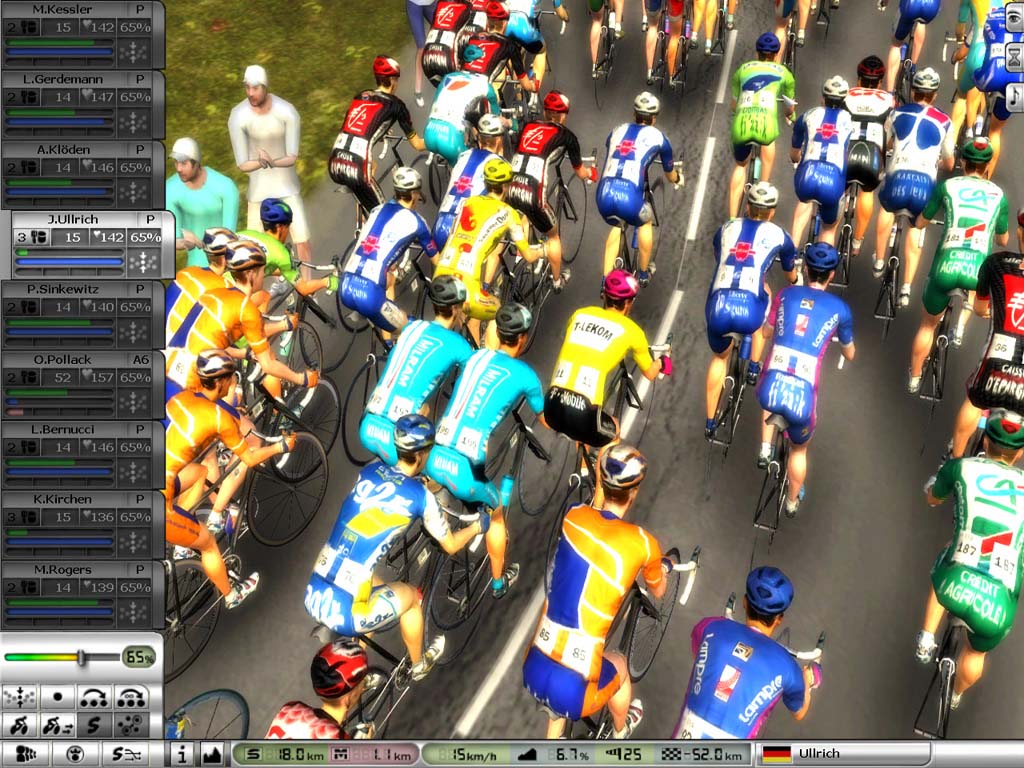
Task: Open the race information 'i' panel
Action: click(x=182, y=754)
